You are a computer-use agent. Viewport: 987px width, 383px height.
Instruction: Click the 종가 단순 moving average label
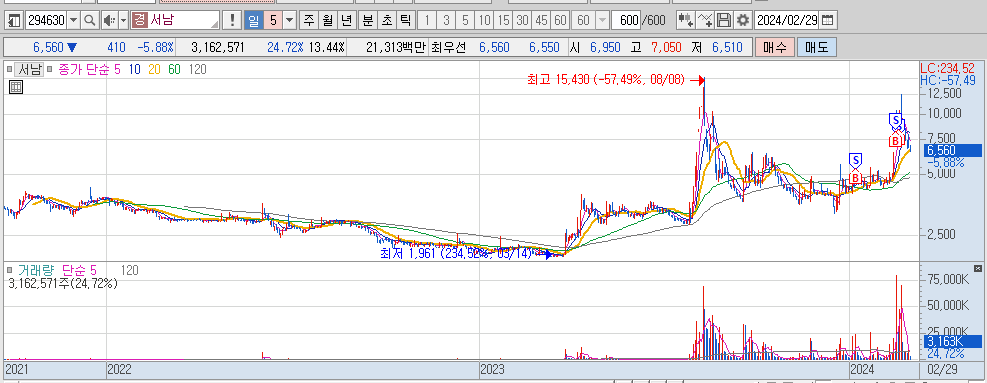[84, 69]
